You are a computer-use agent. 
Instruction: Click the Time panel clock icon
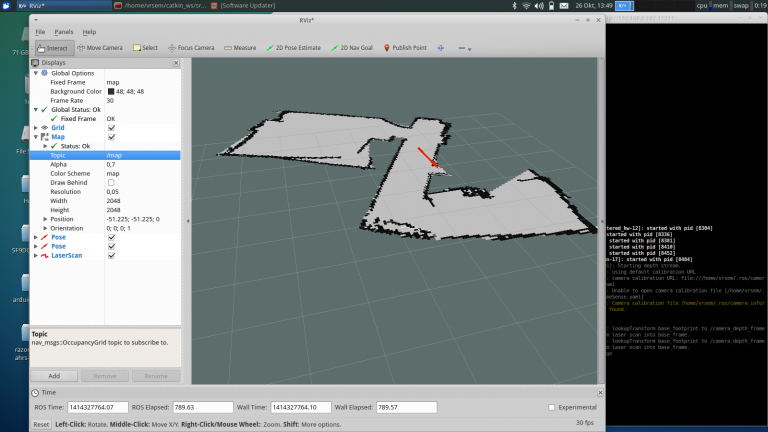click(x=35, y=393)
